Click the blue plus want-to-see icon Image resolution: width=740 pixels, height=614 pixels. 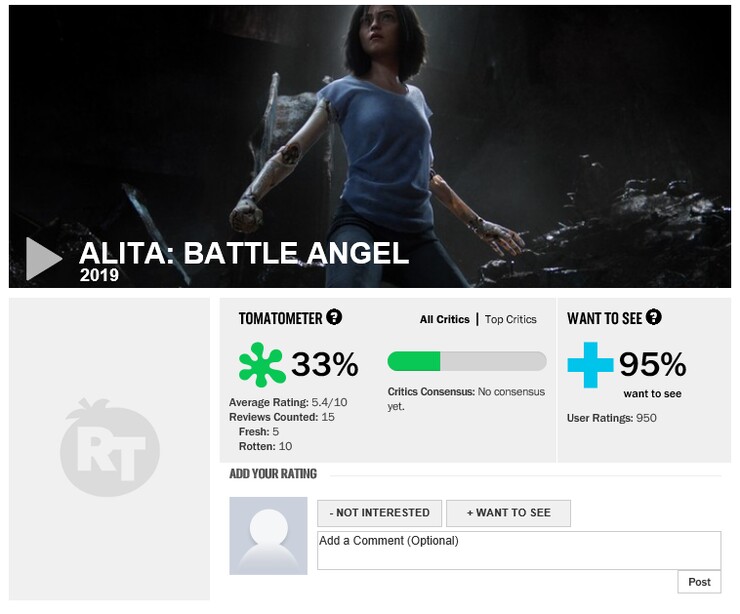pos(590,365)
